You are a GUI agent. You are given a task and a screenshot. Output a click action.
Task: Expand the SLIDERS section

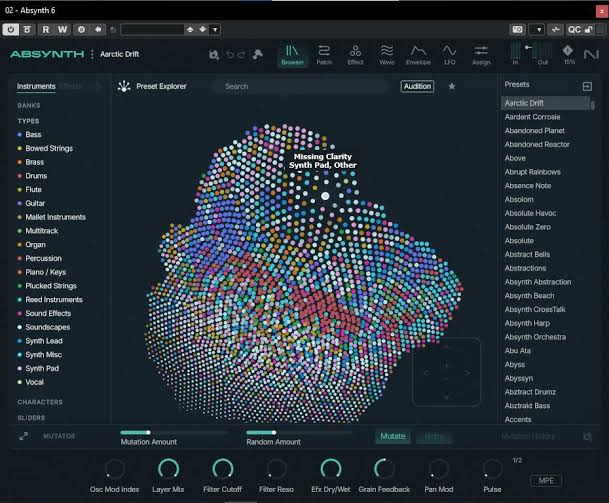coord(31,418)
